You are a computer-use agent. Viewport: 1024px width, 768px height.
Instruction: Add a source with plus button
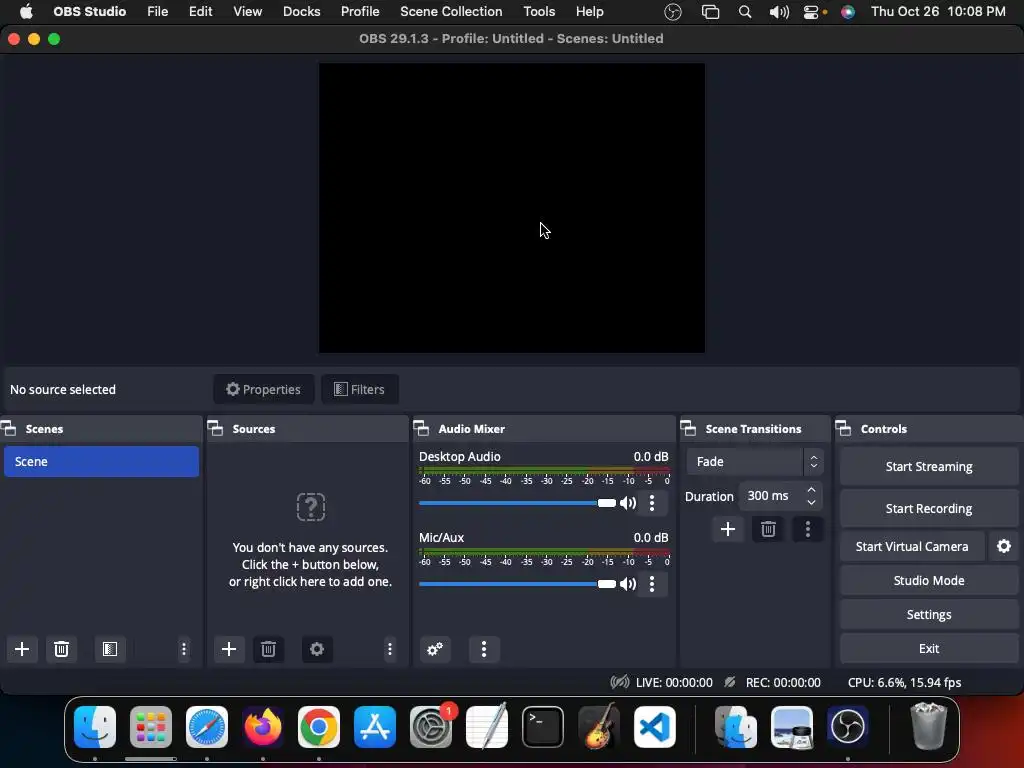(x=229, y=648)
